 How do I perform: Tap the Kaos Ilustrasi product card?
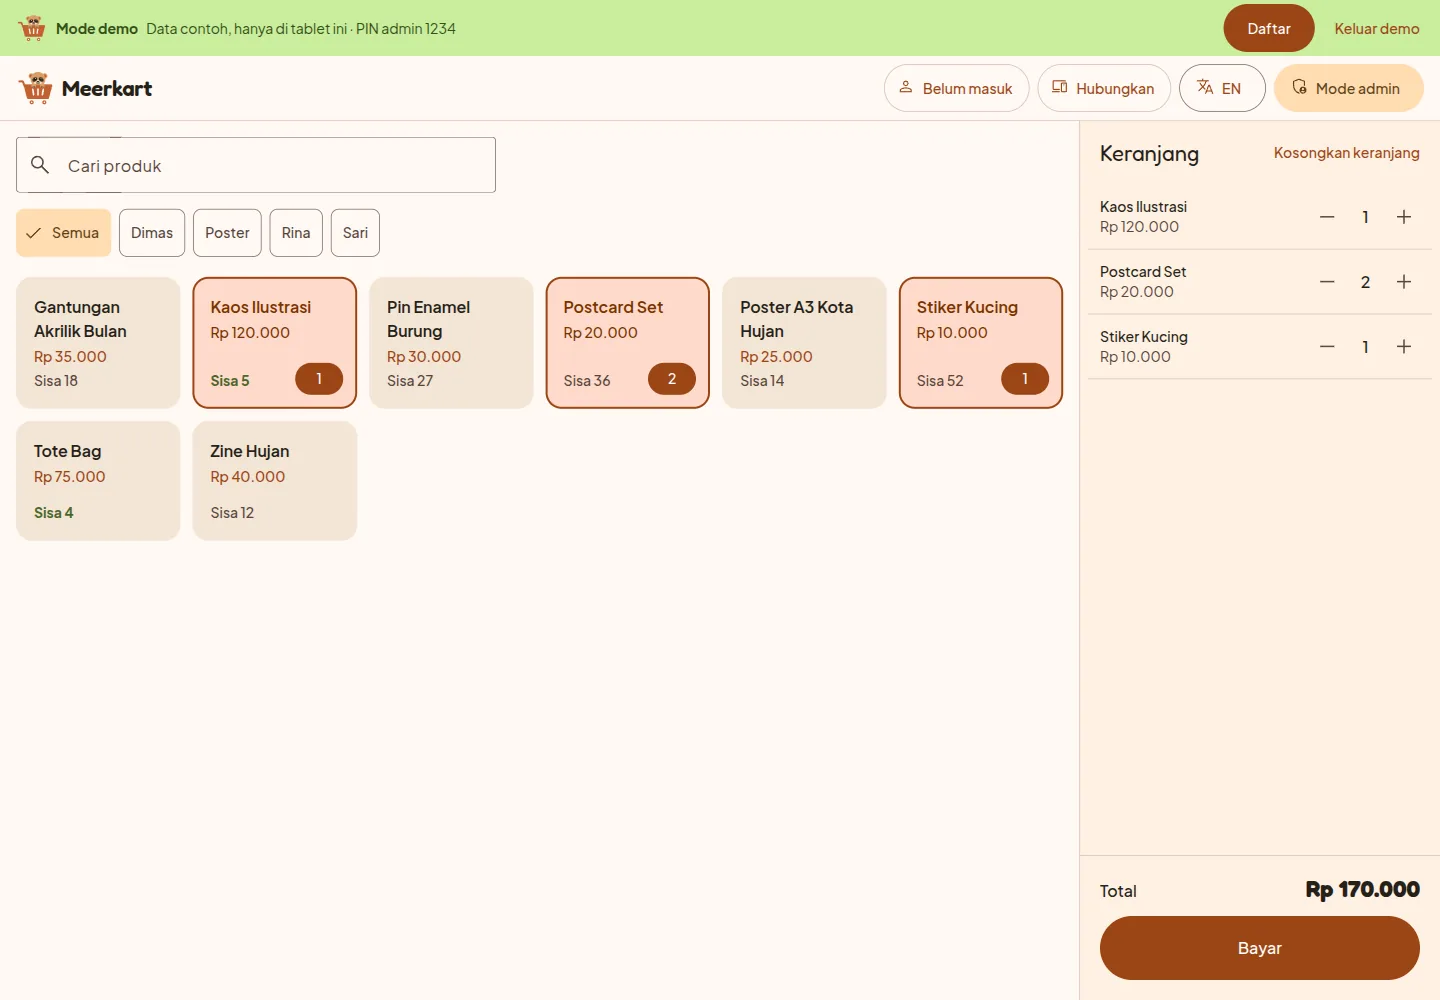point(275,343)
